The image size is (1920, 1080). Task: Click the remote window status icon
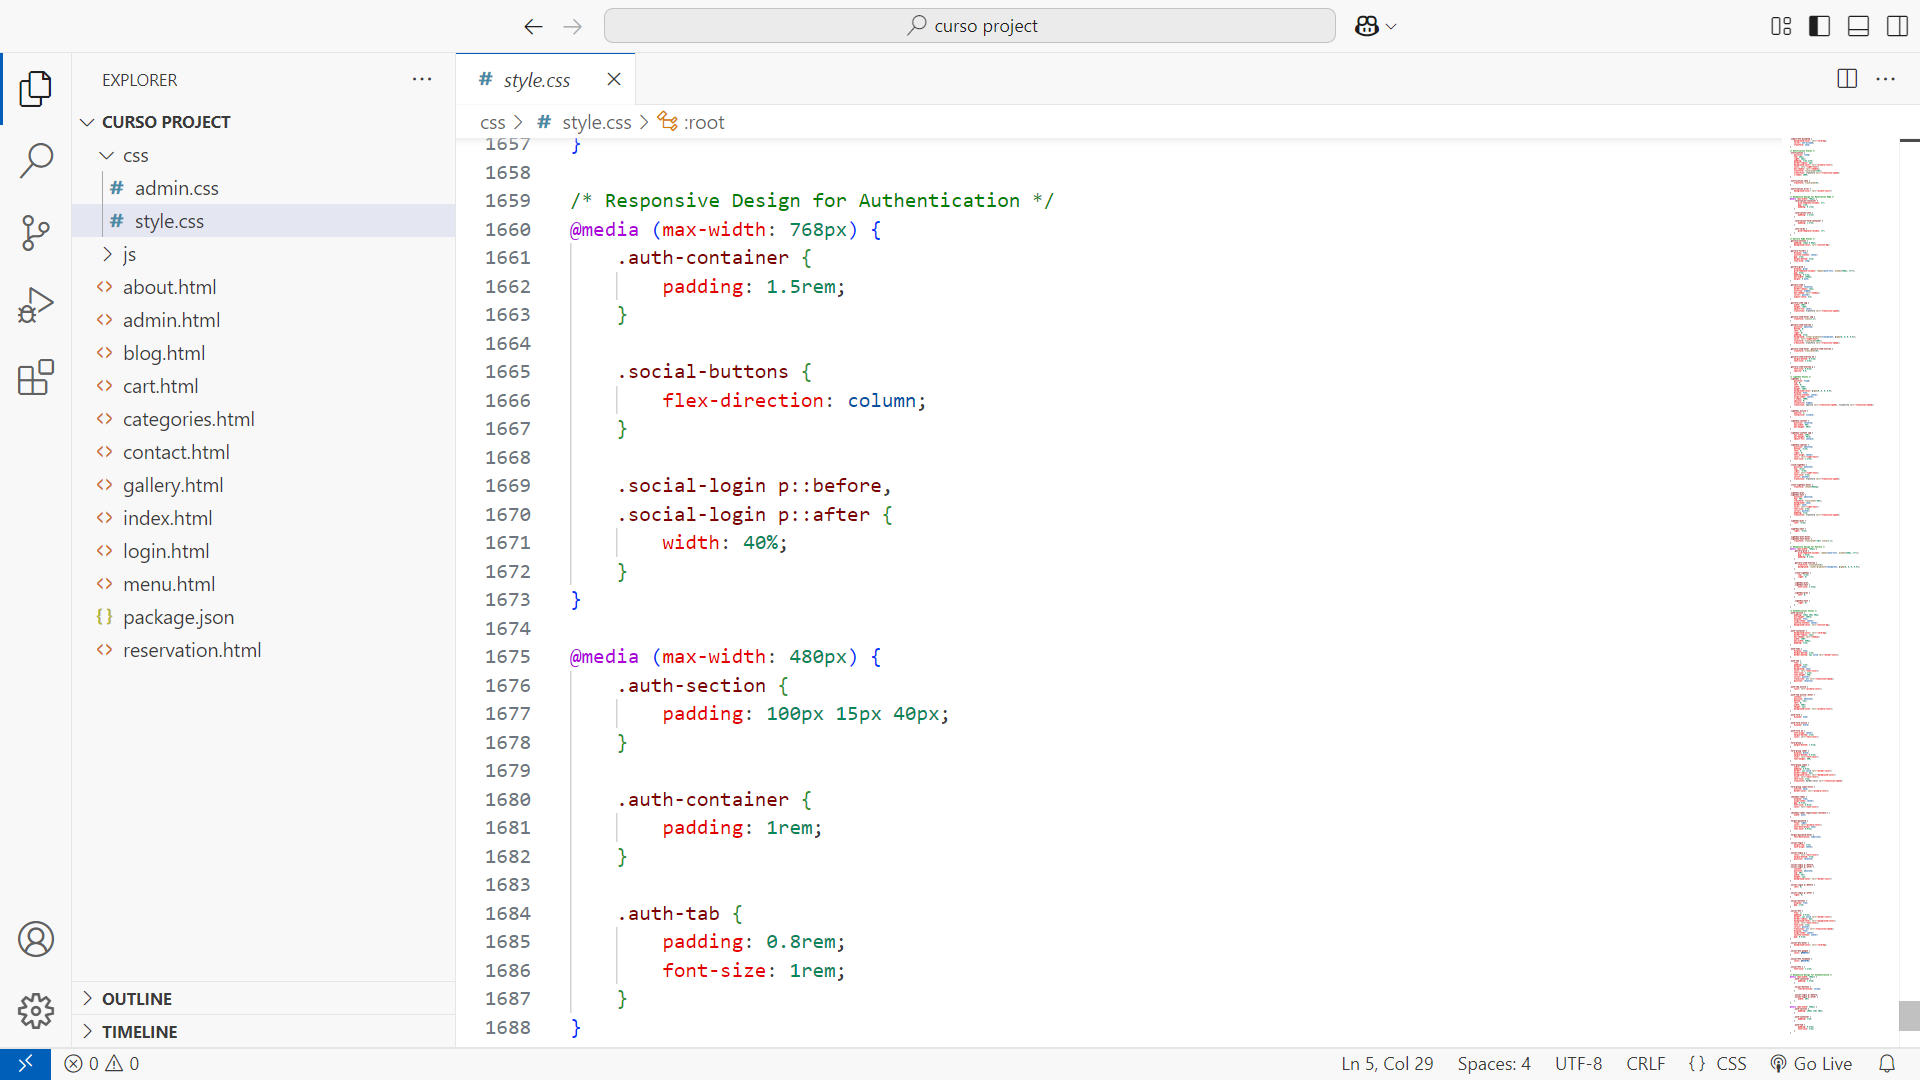(x=25, y=1064)
